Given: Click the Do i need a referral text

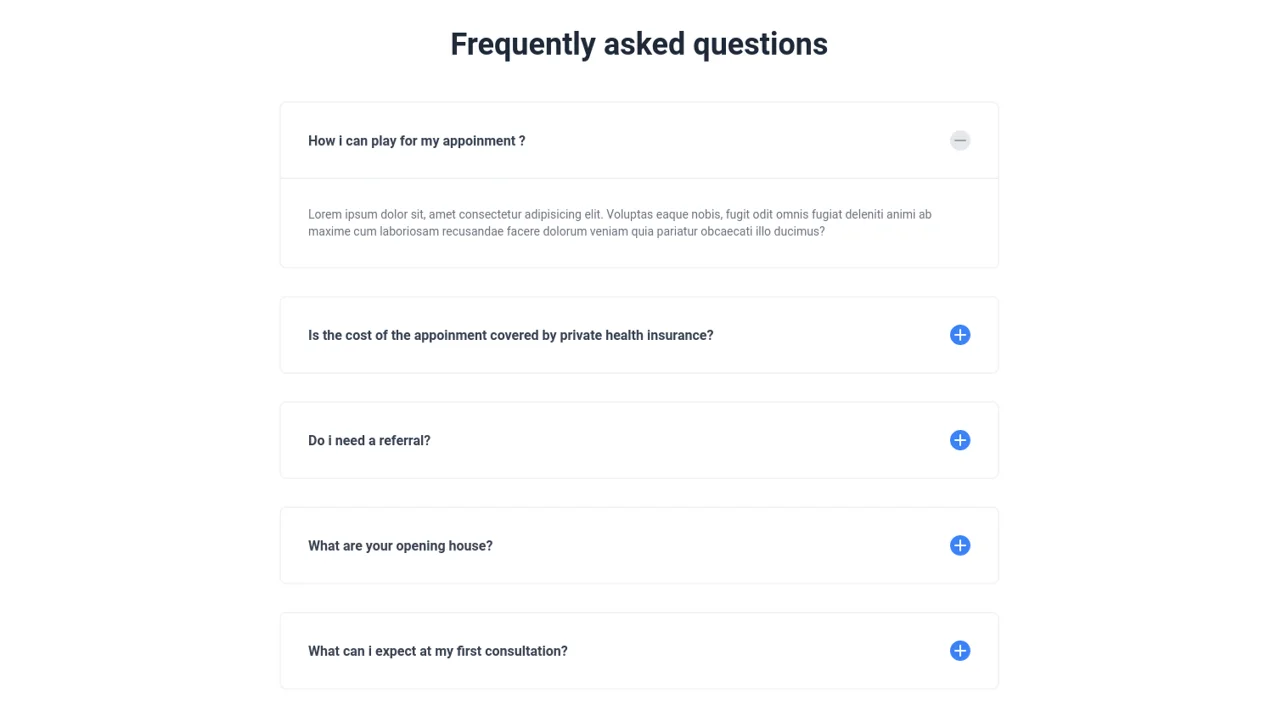Looking at the screenshot, I should pos(369,440).
